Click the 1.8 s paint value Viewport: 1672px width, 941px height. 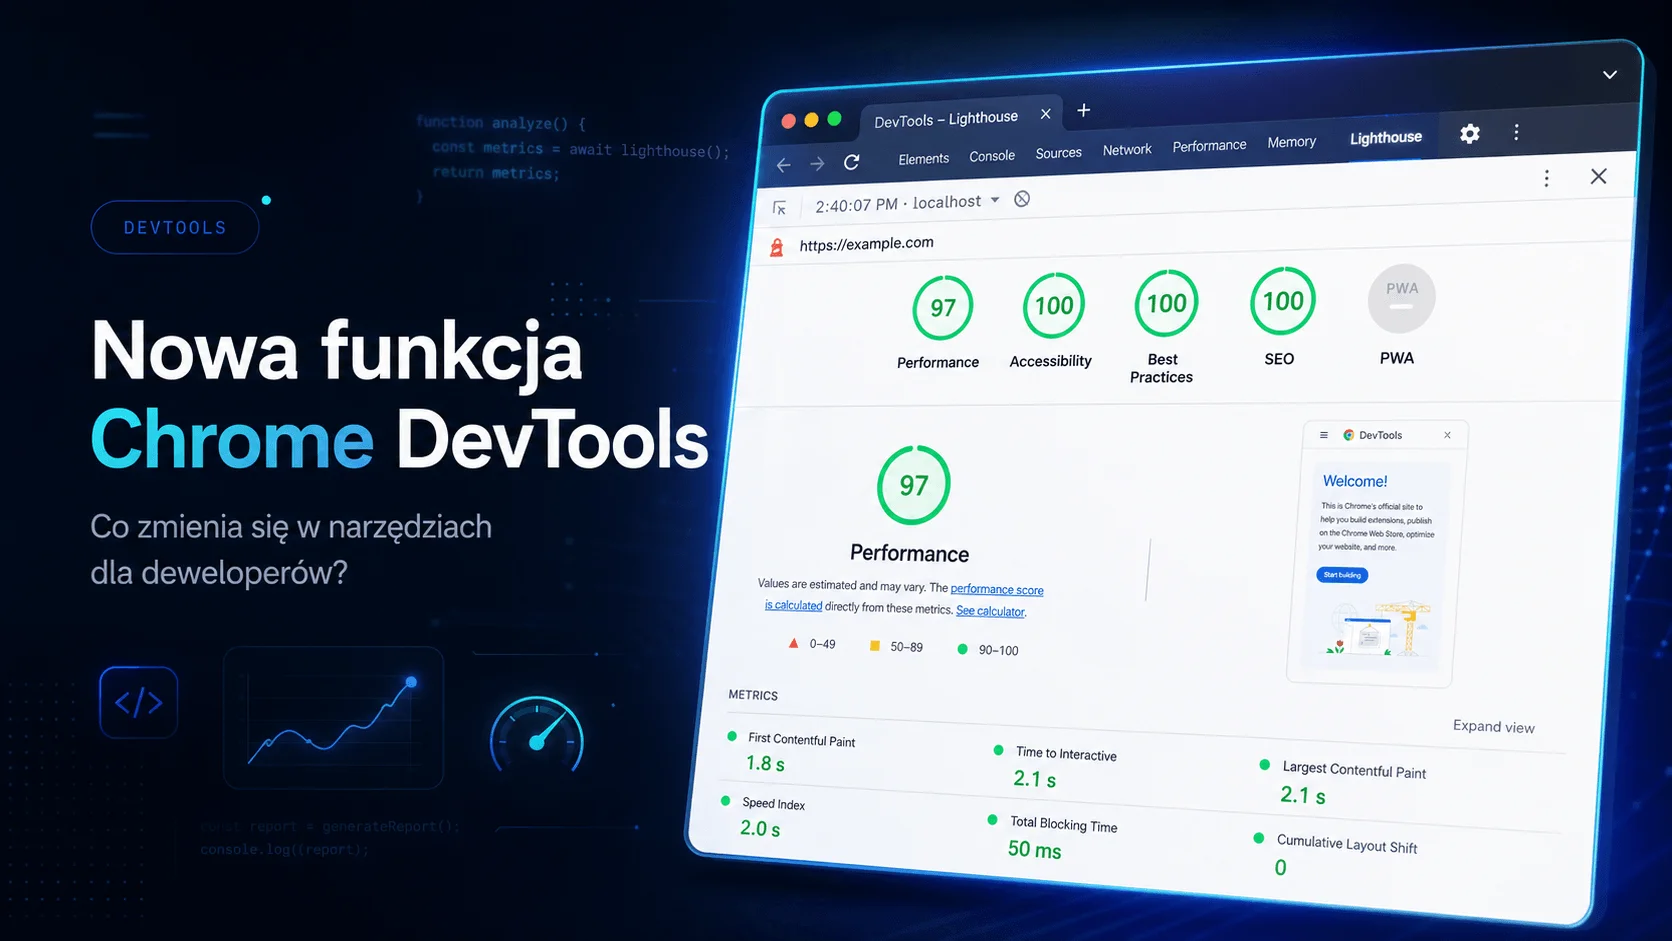tap(765, 764)
